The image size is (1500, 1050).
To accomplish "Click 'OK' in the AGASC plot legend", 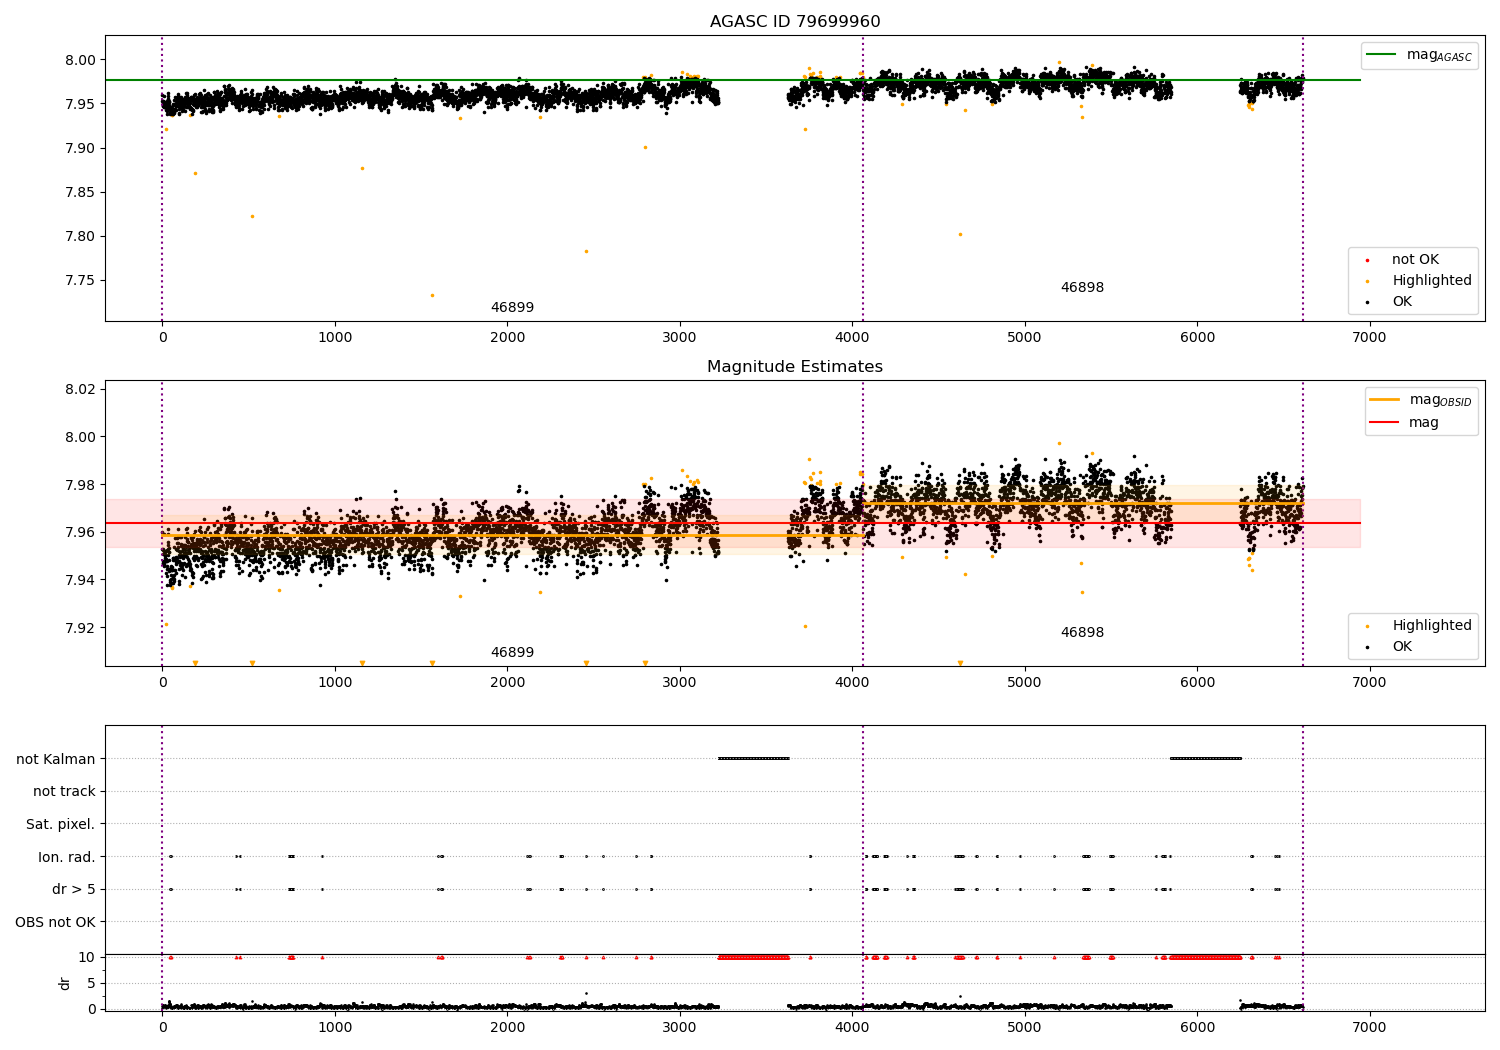I will [1402, 302].
